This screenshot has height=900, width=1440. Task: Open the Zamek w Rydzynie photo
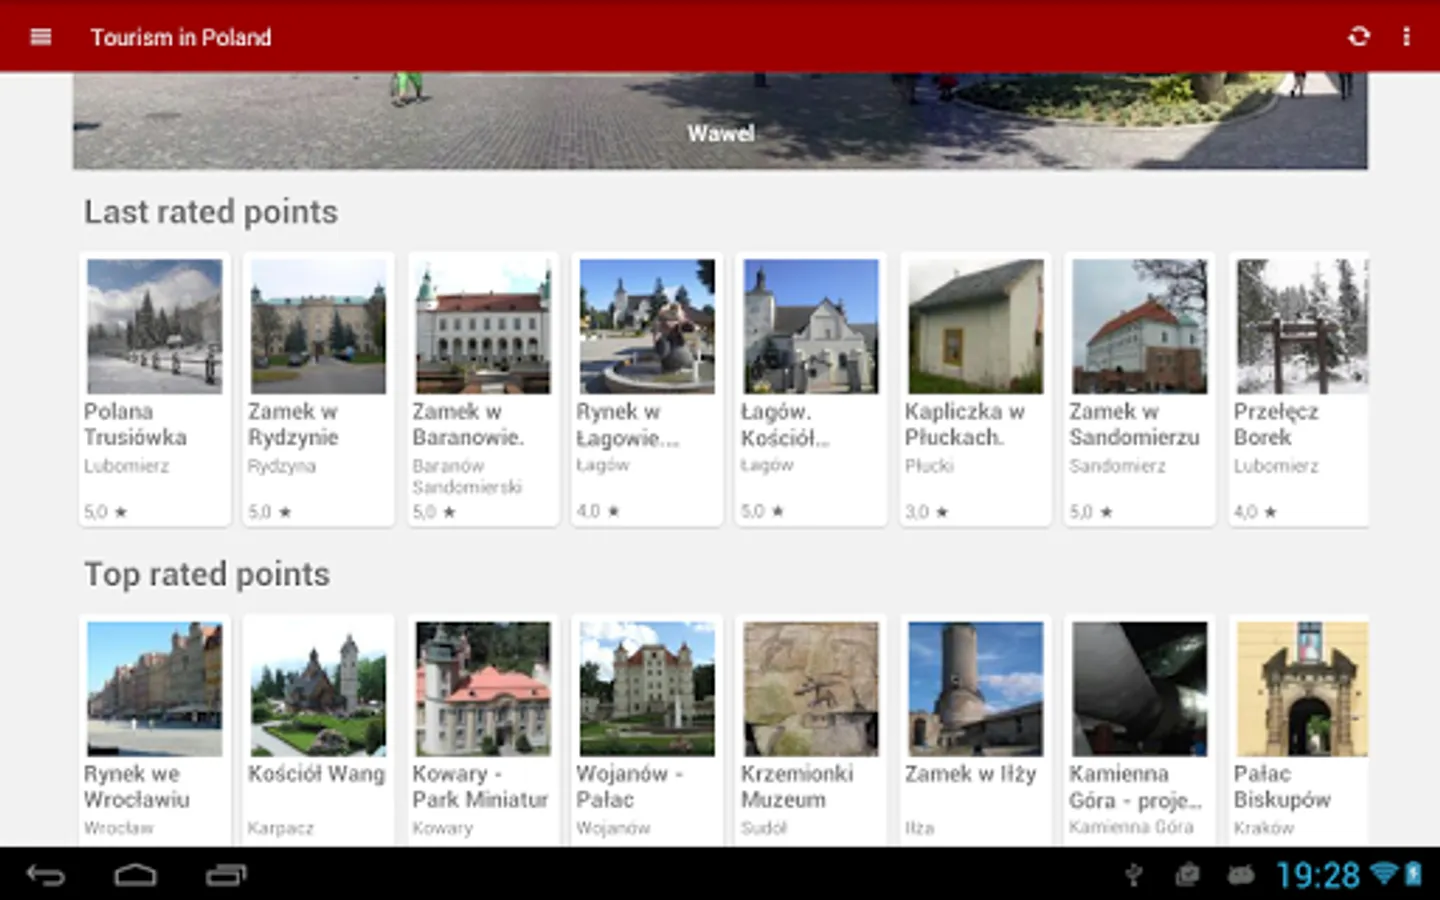click(318, 326)
